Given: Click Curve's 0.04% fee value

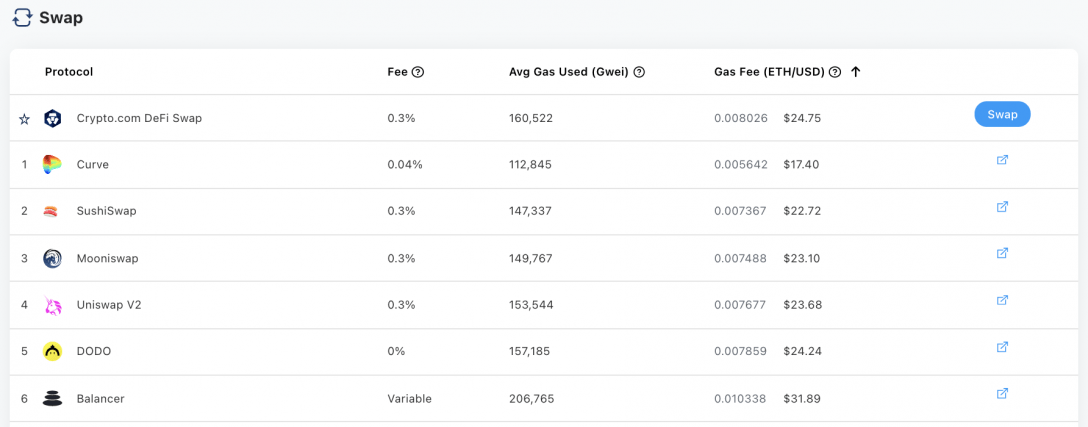Looking at the screenshot, I should [x=405, y=165].
